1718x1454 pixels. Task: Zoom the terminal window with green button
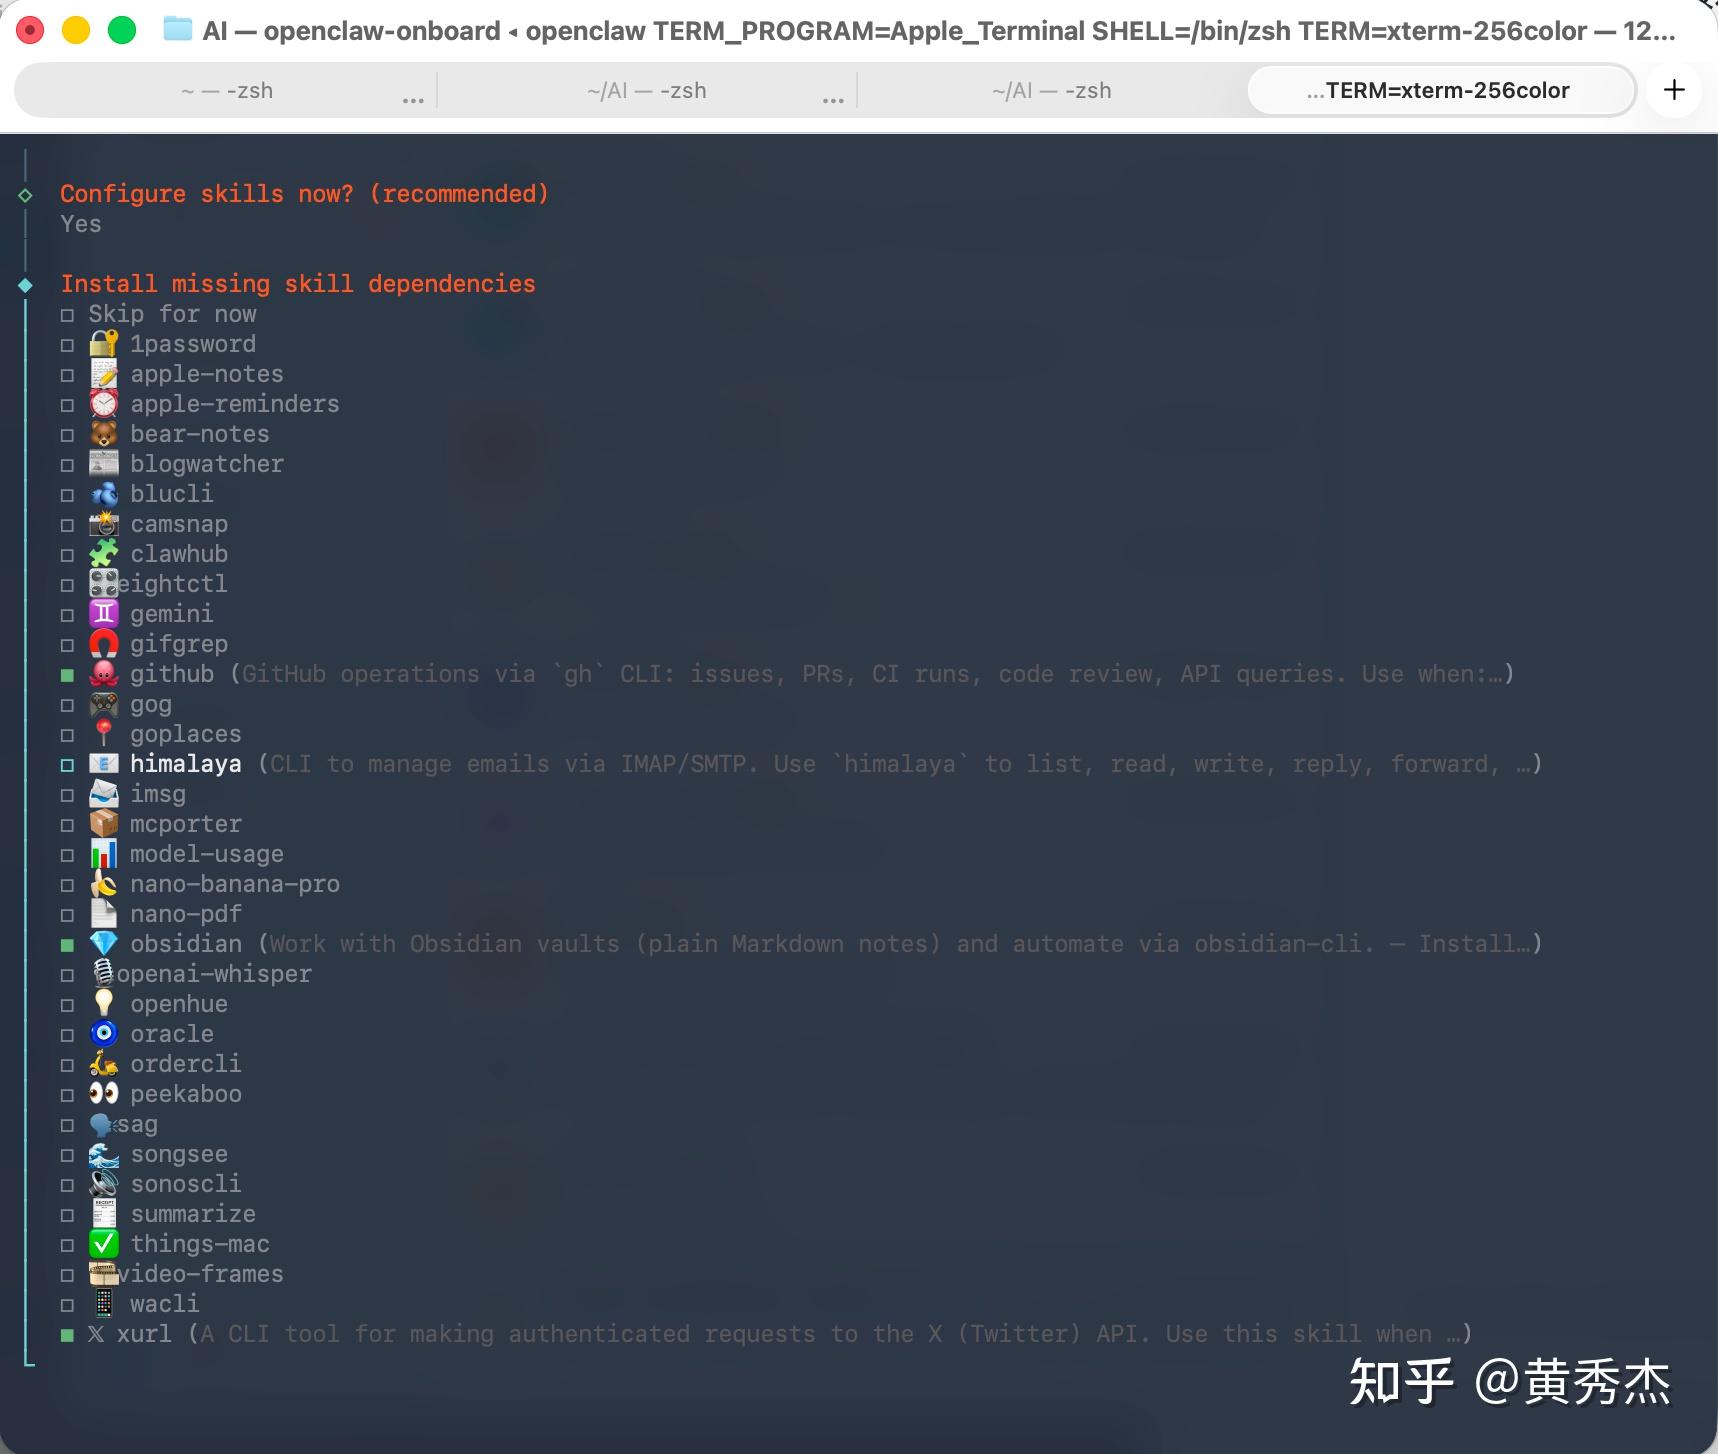point(122,31)
